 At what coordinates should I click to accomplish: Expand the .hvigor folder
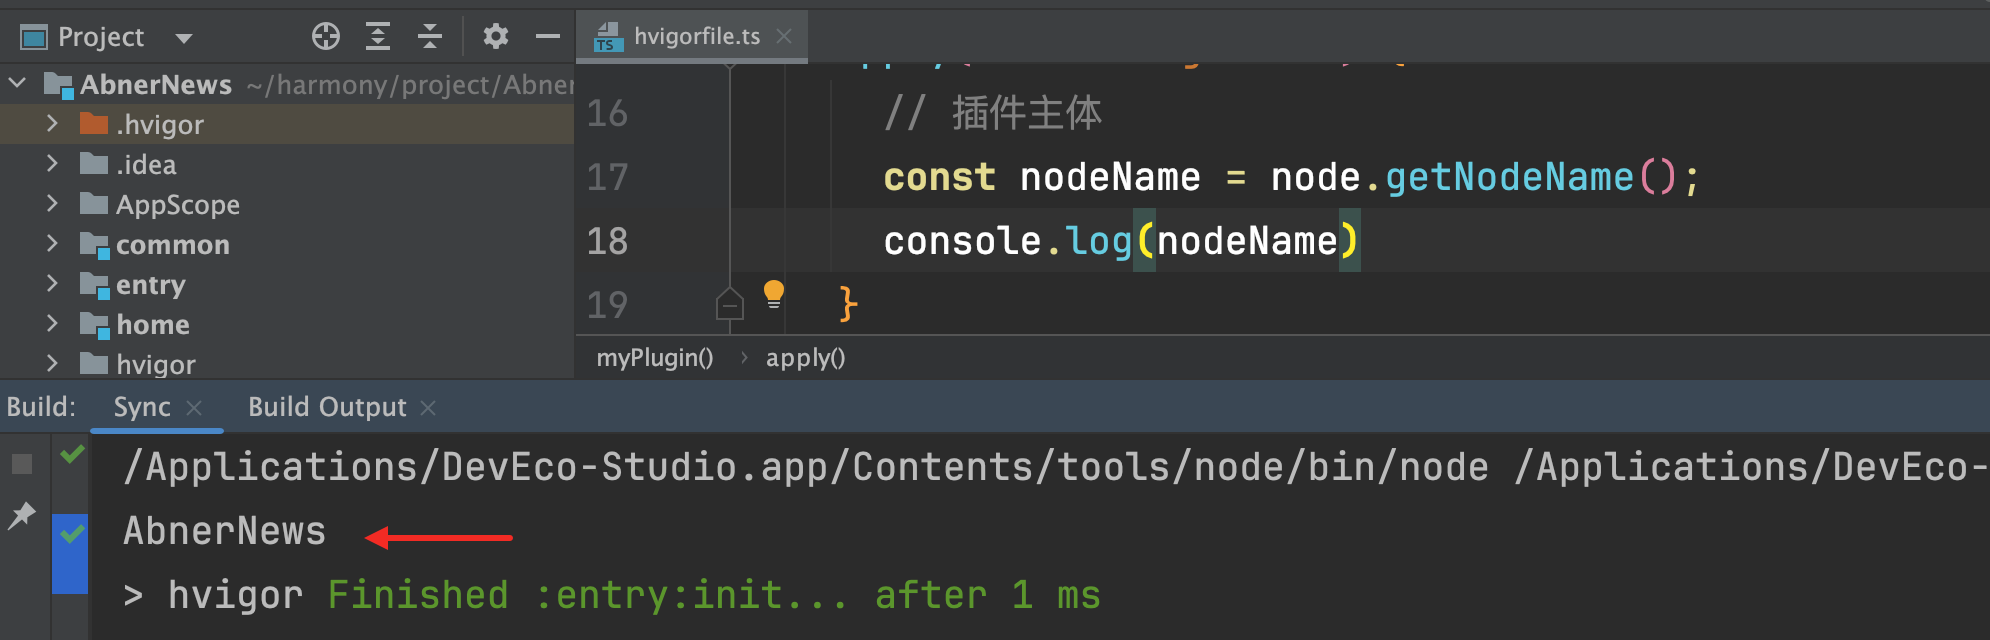[x=52, y=124]
